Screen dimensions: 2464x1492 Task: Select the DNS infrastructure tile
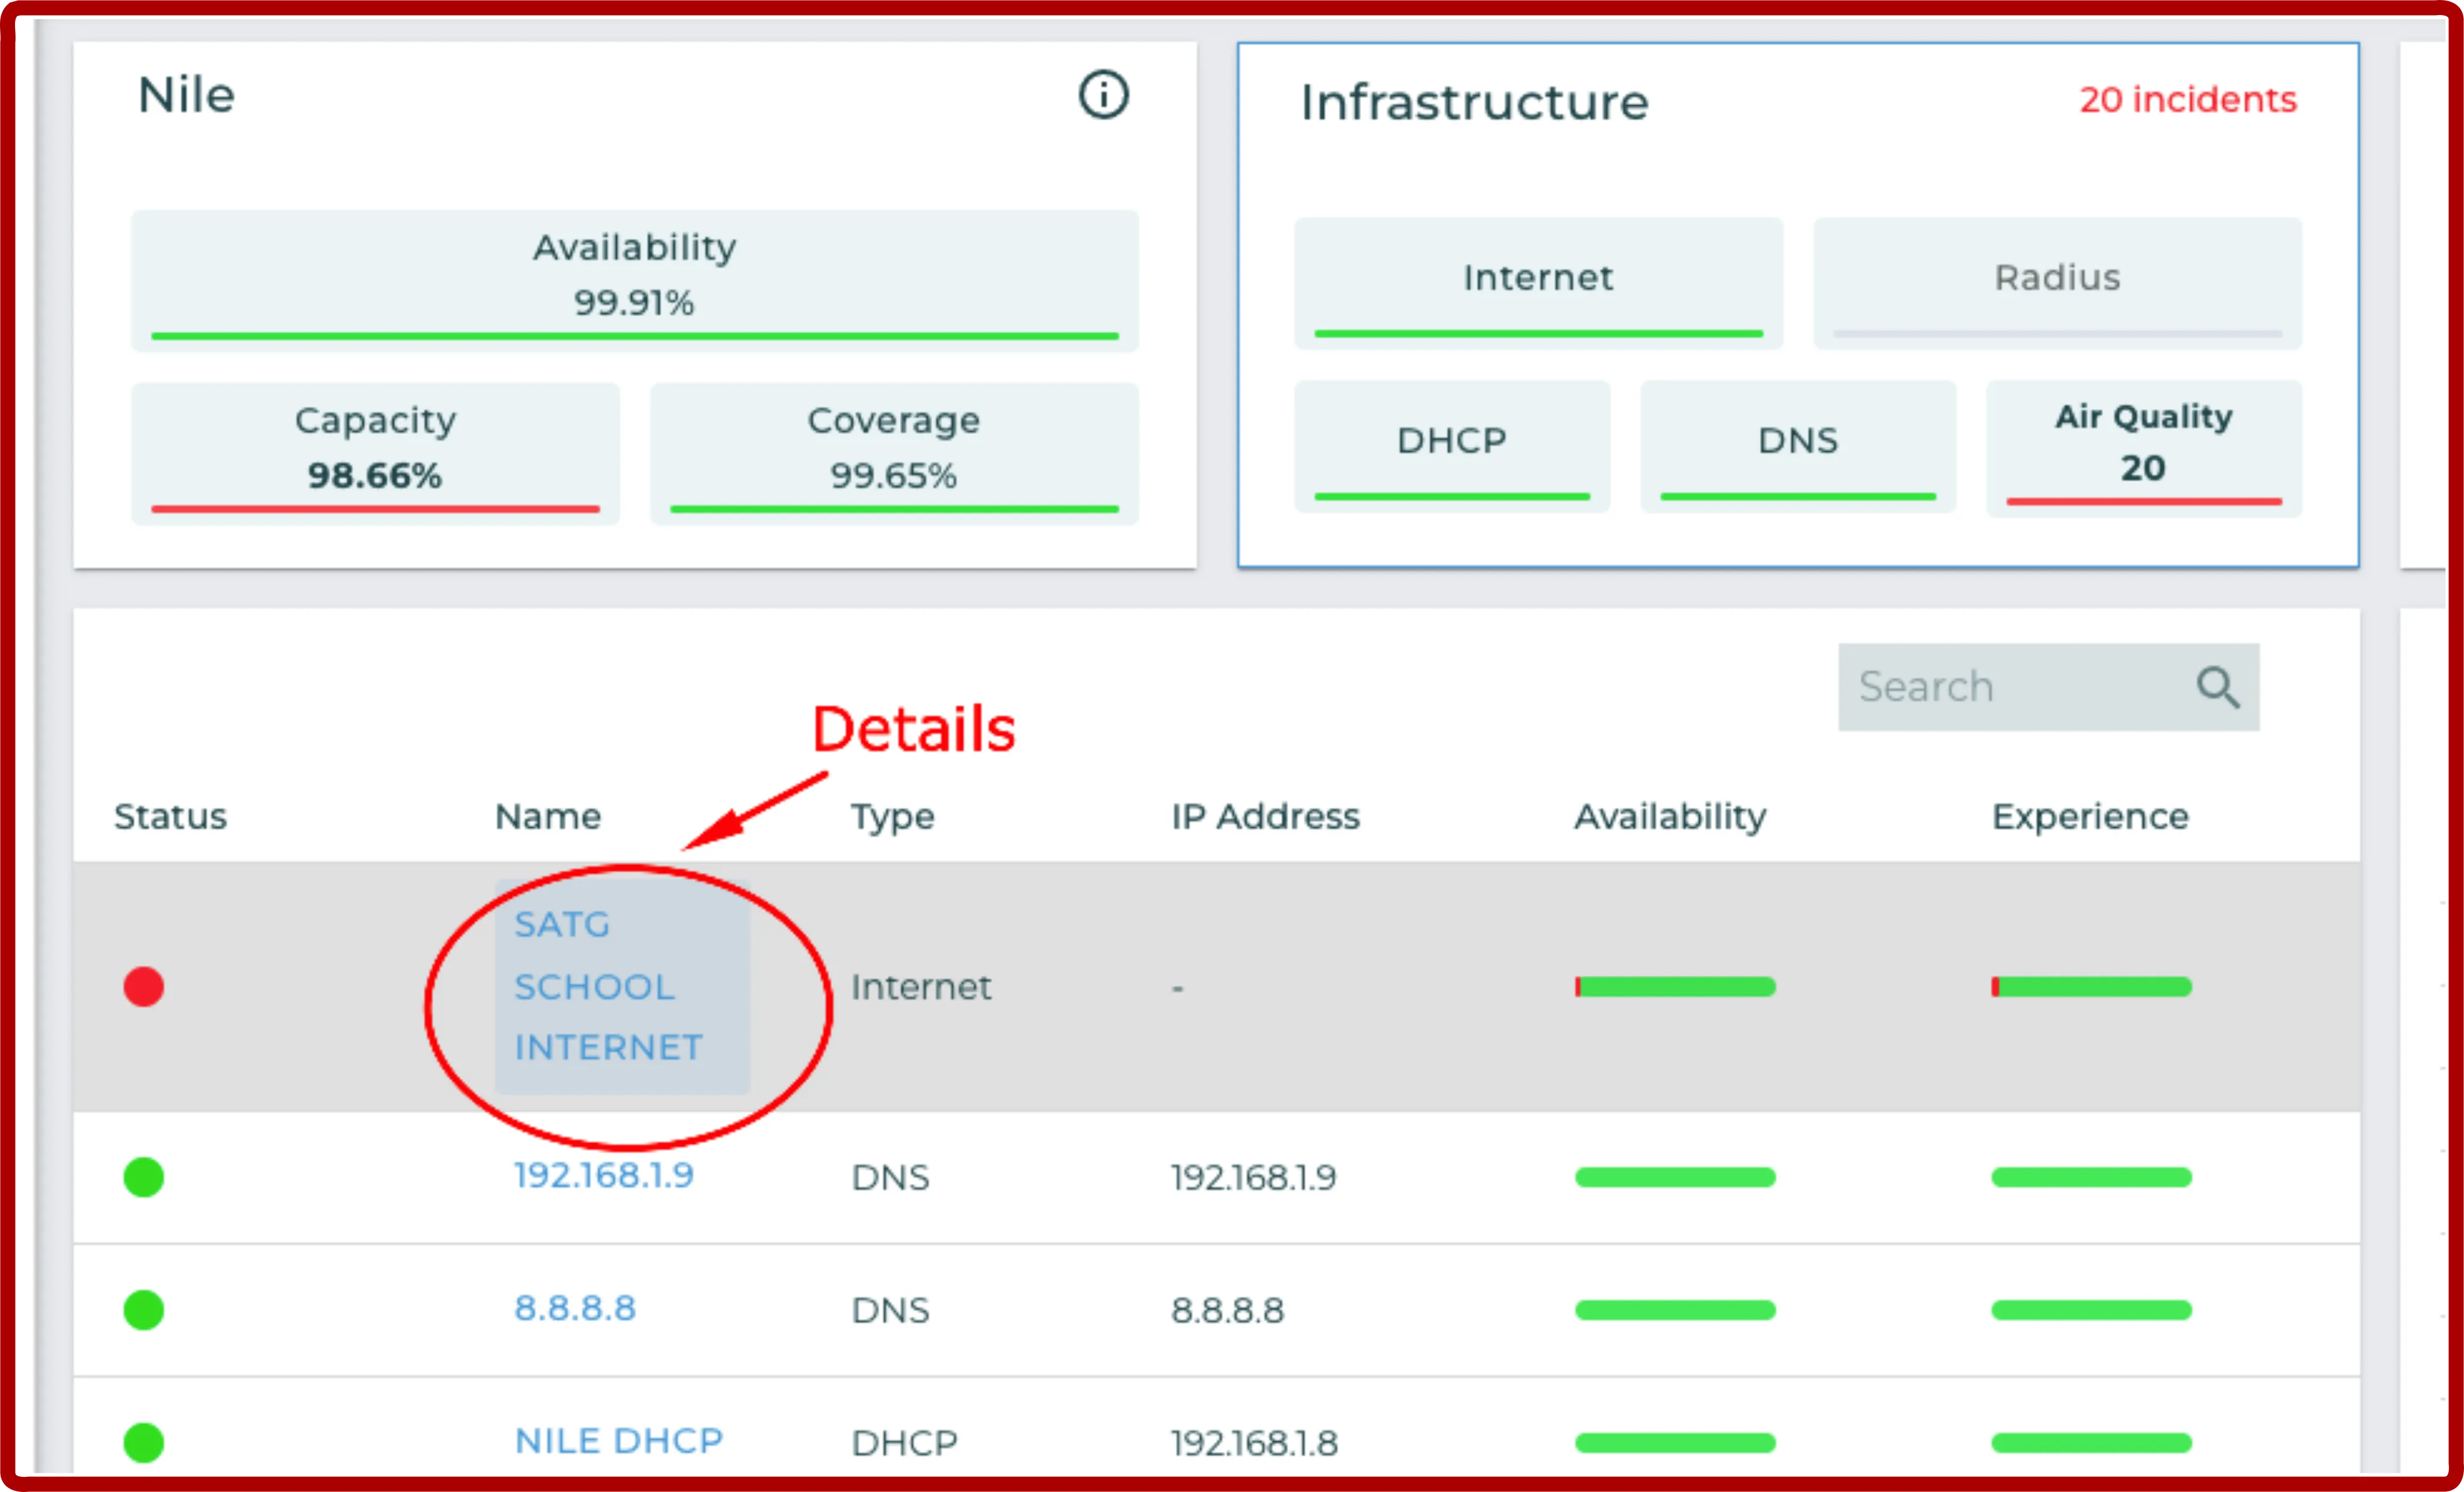point(1798,446)
